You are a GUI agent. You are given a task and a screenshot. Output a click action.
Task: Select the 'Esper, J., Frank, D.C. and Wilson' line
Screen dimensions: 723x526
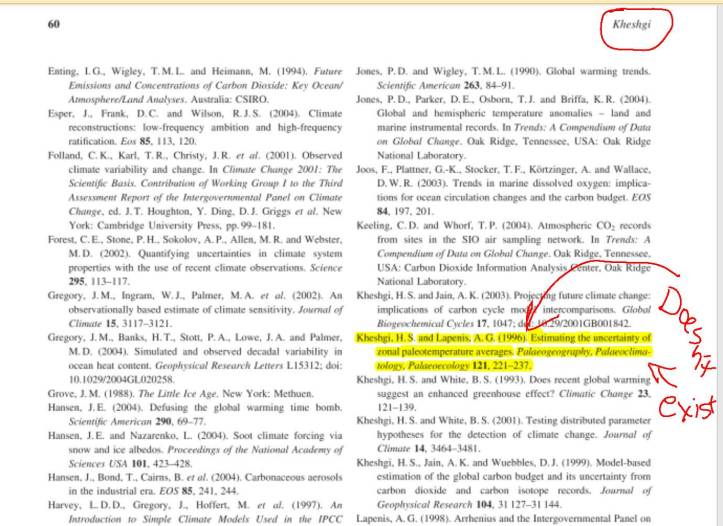click(195, 113)
